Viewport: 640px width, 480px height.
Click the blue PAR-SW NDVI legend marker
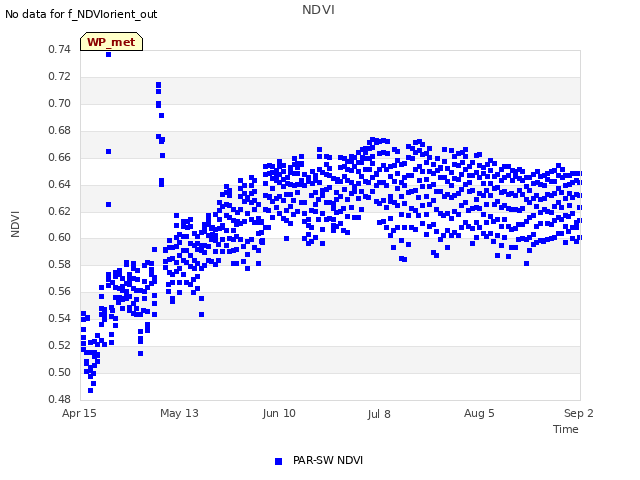tap(278, 461)
